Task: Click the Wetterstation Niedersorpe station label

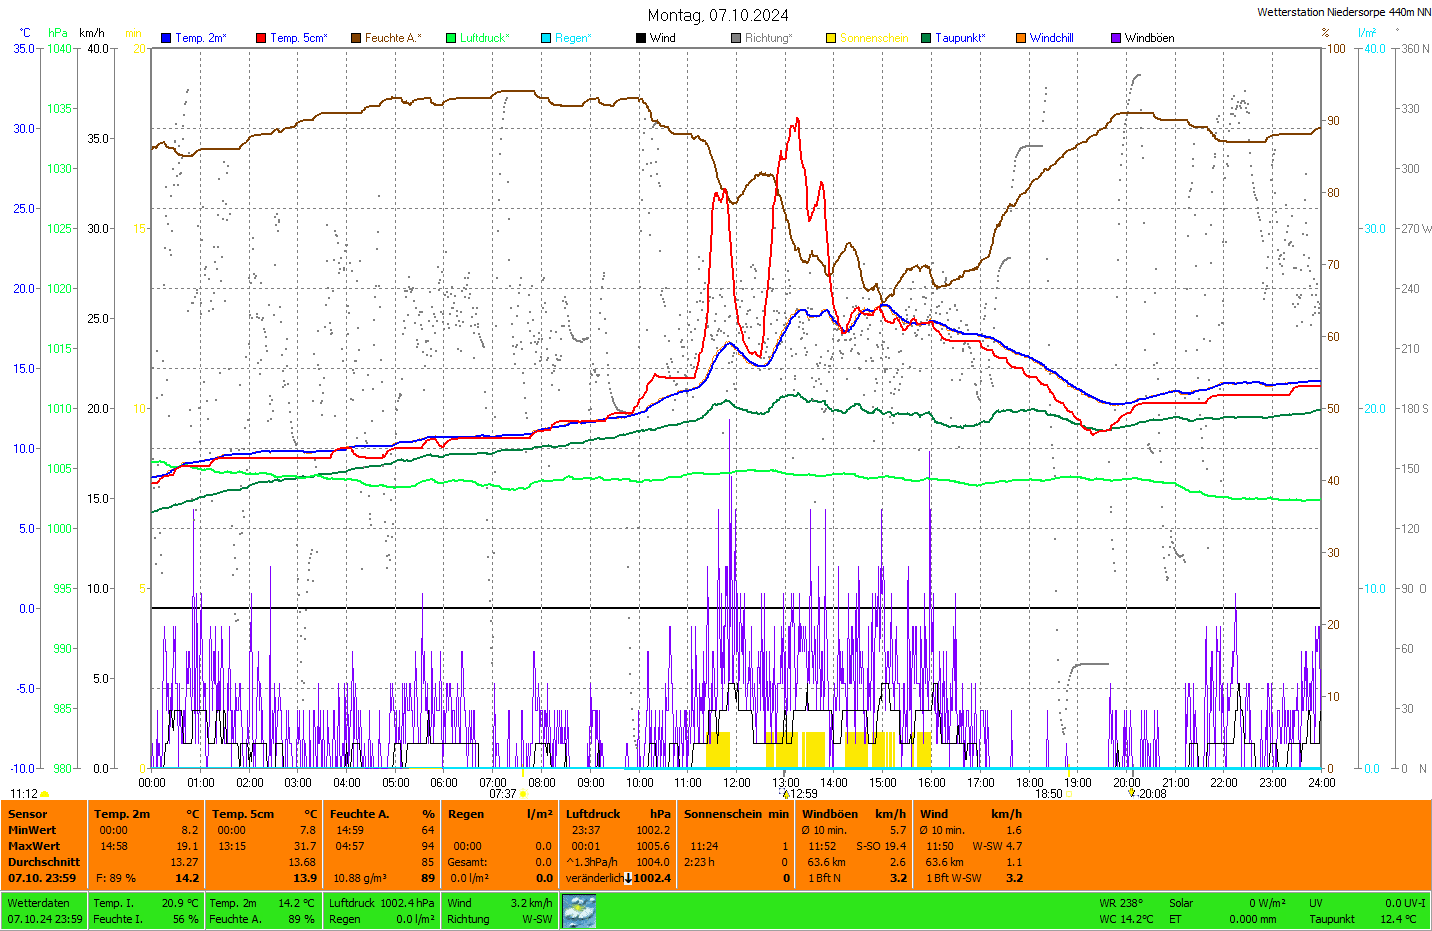Action: (1343, 12)
